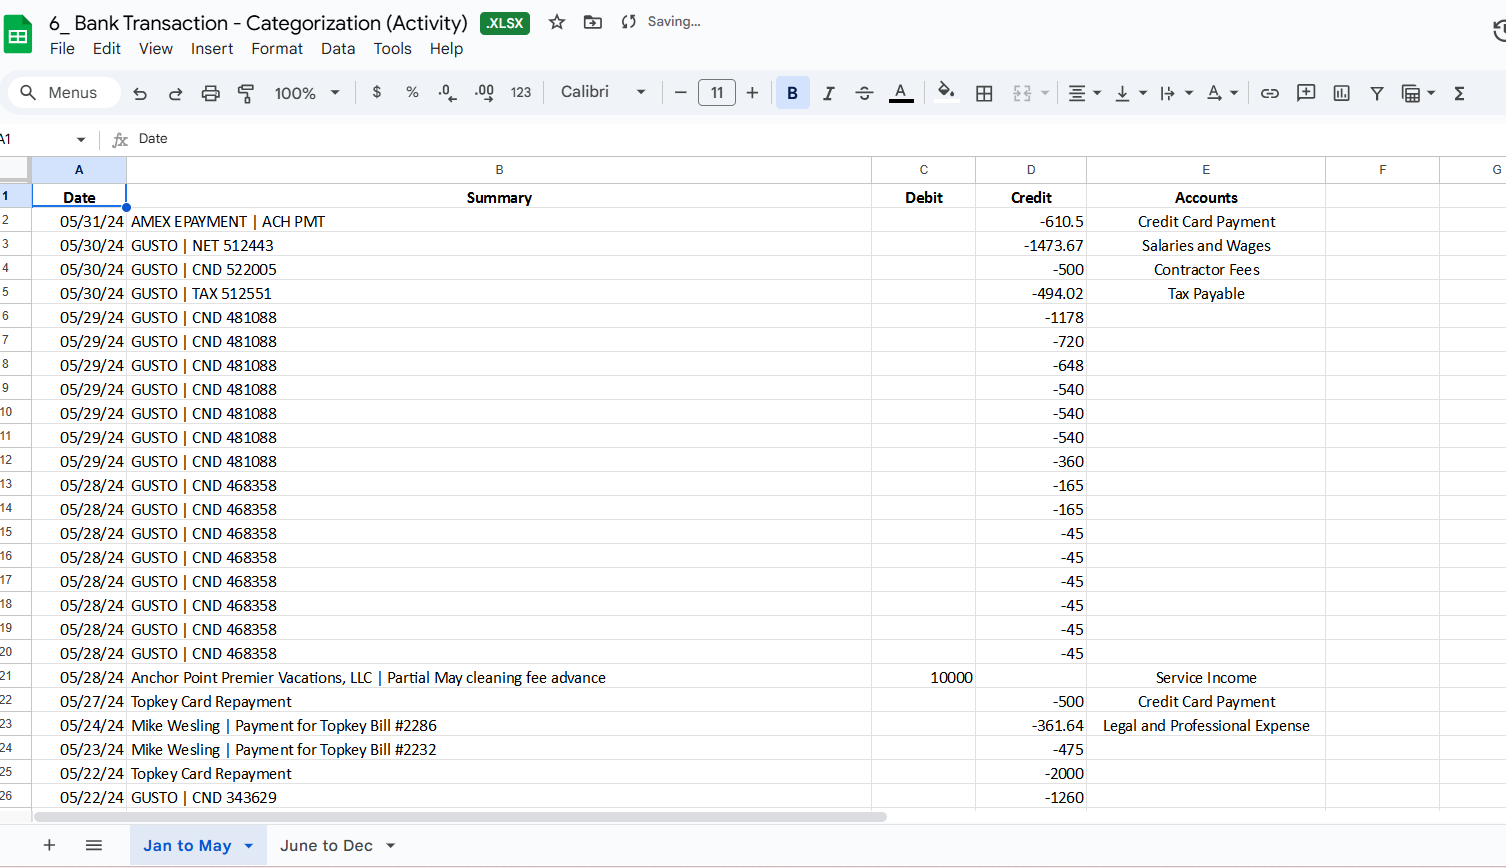
Task: Open the text color picker
Action: pyautogui.click(x=901, y=93)
